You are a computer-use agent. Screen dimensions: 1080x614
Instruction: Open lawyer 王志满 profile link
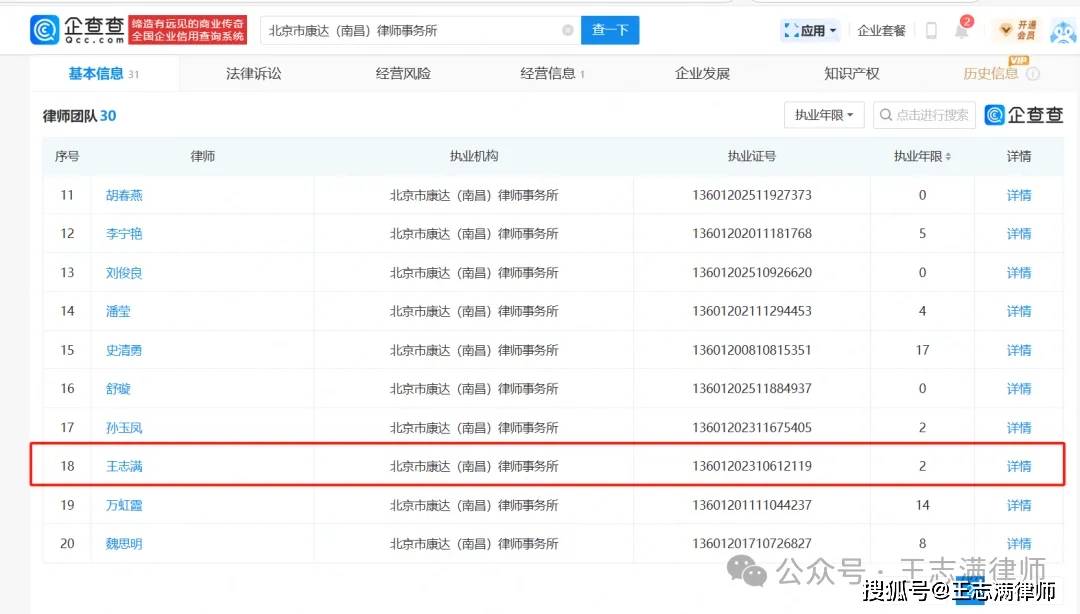pos(124,466)
